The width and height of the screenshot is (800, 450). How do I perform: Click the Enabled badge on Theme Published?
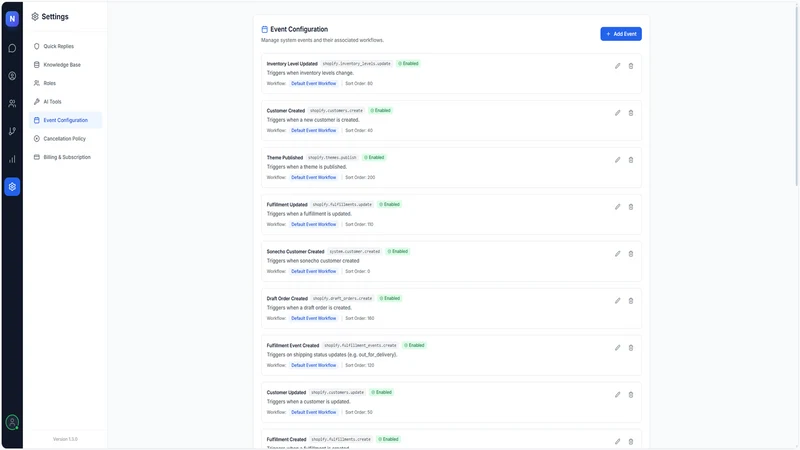pyautogui.click(x=374, y=157)
